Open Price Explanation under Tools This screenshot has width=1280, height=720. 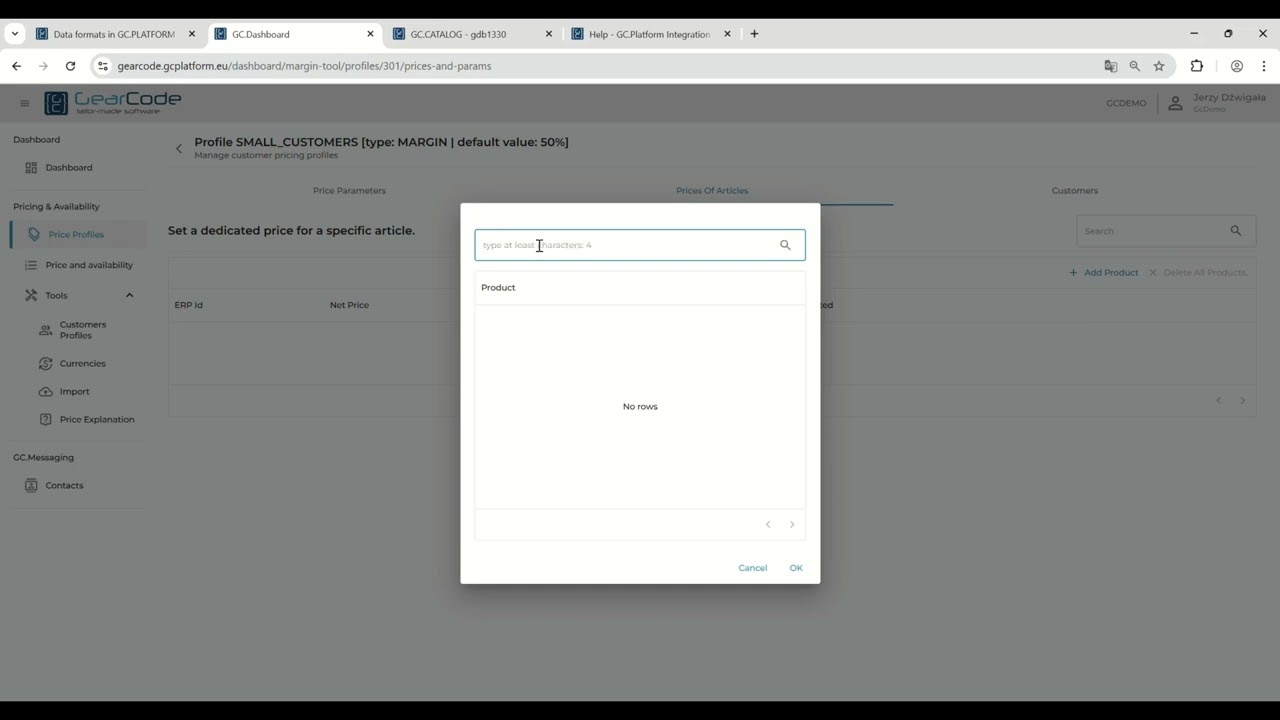click(96, 419)
